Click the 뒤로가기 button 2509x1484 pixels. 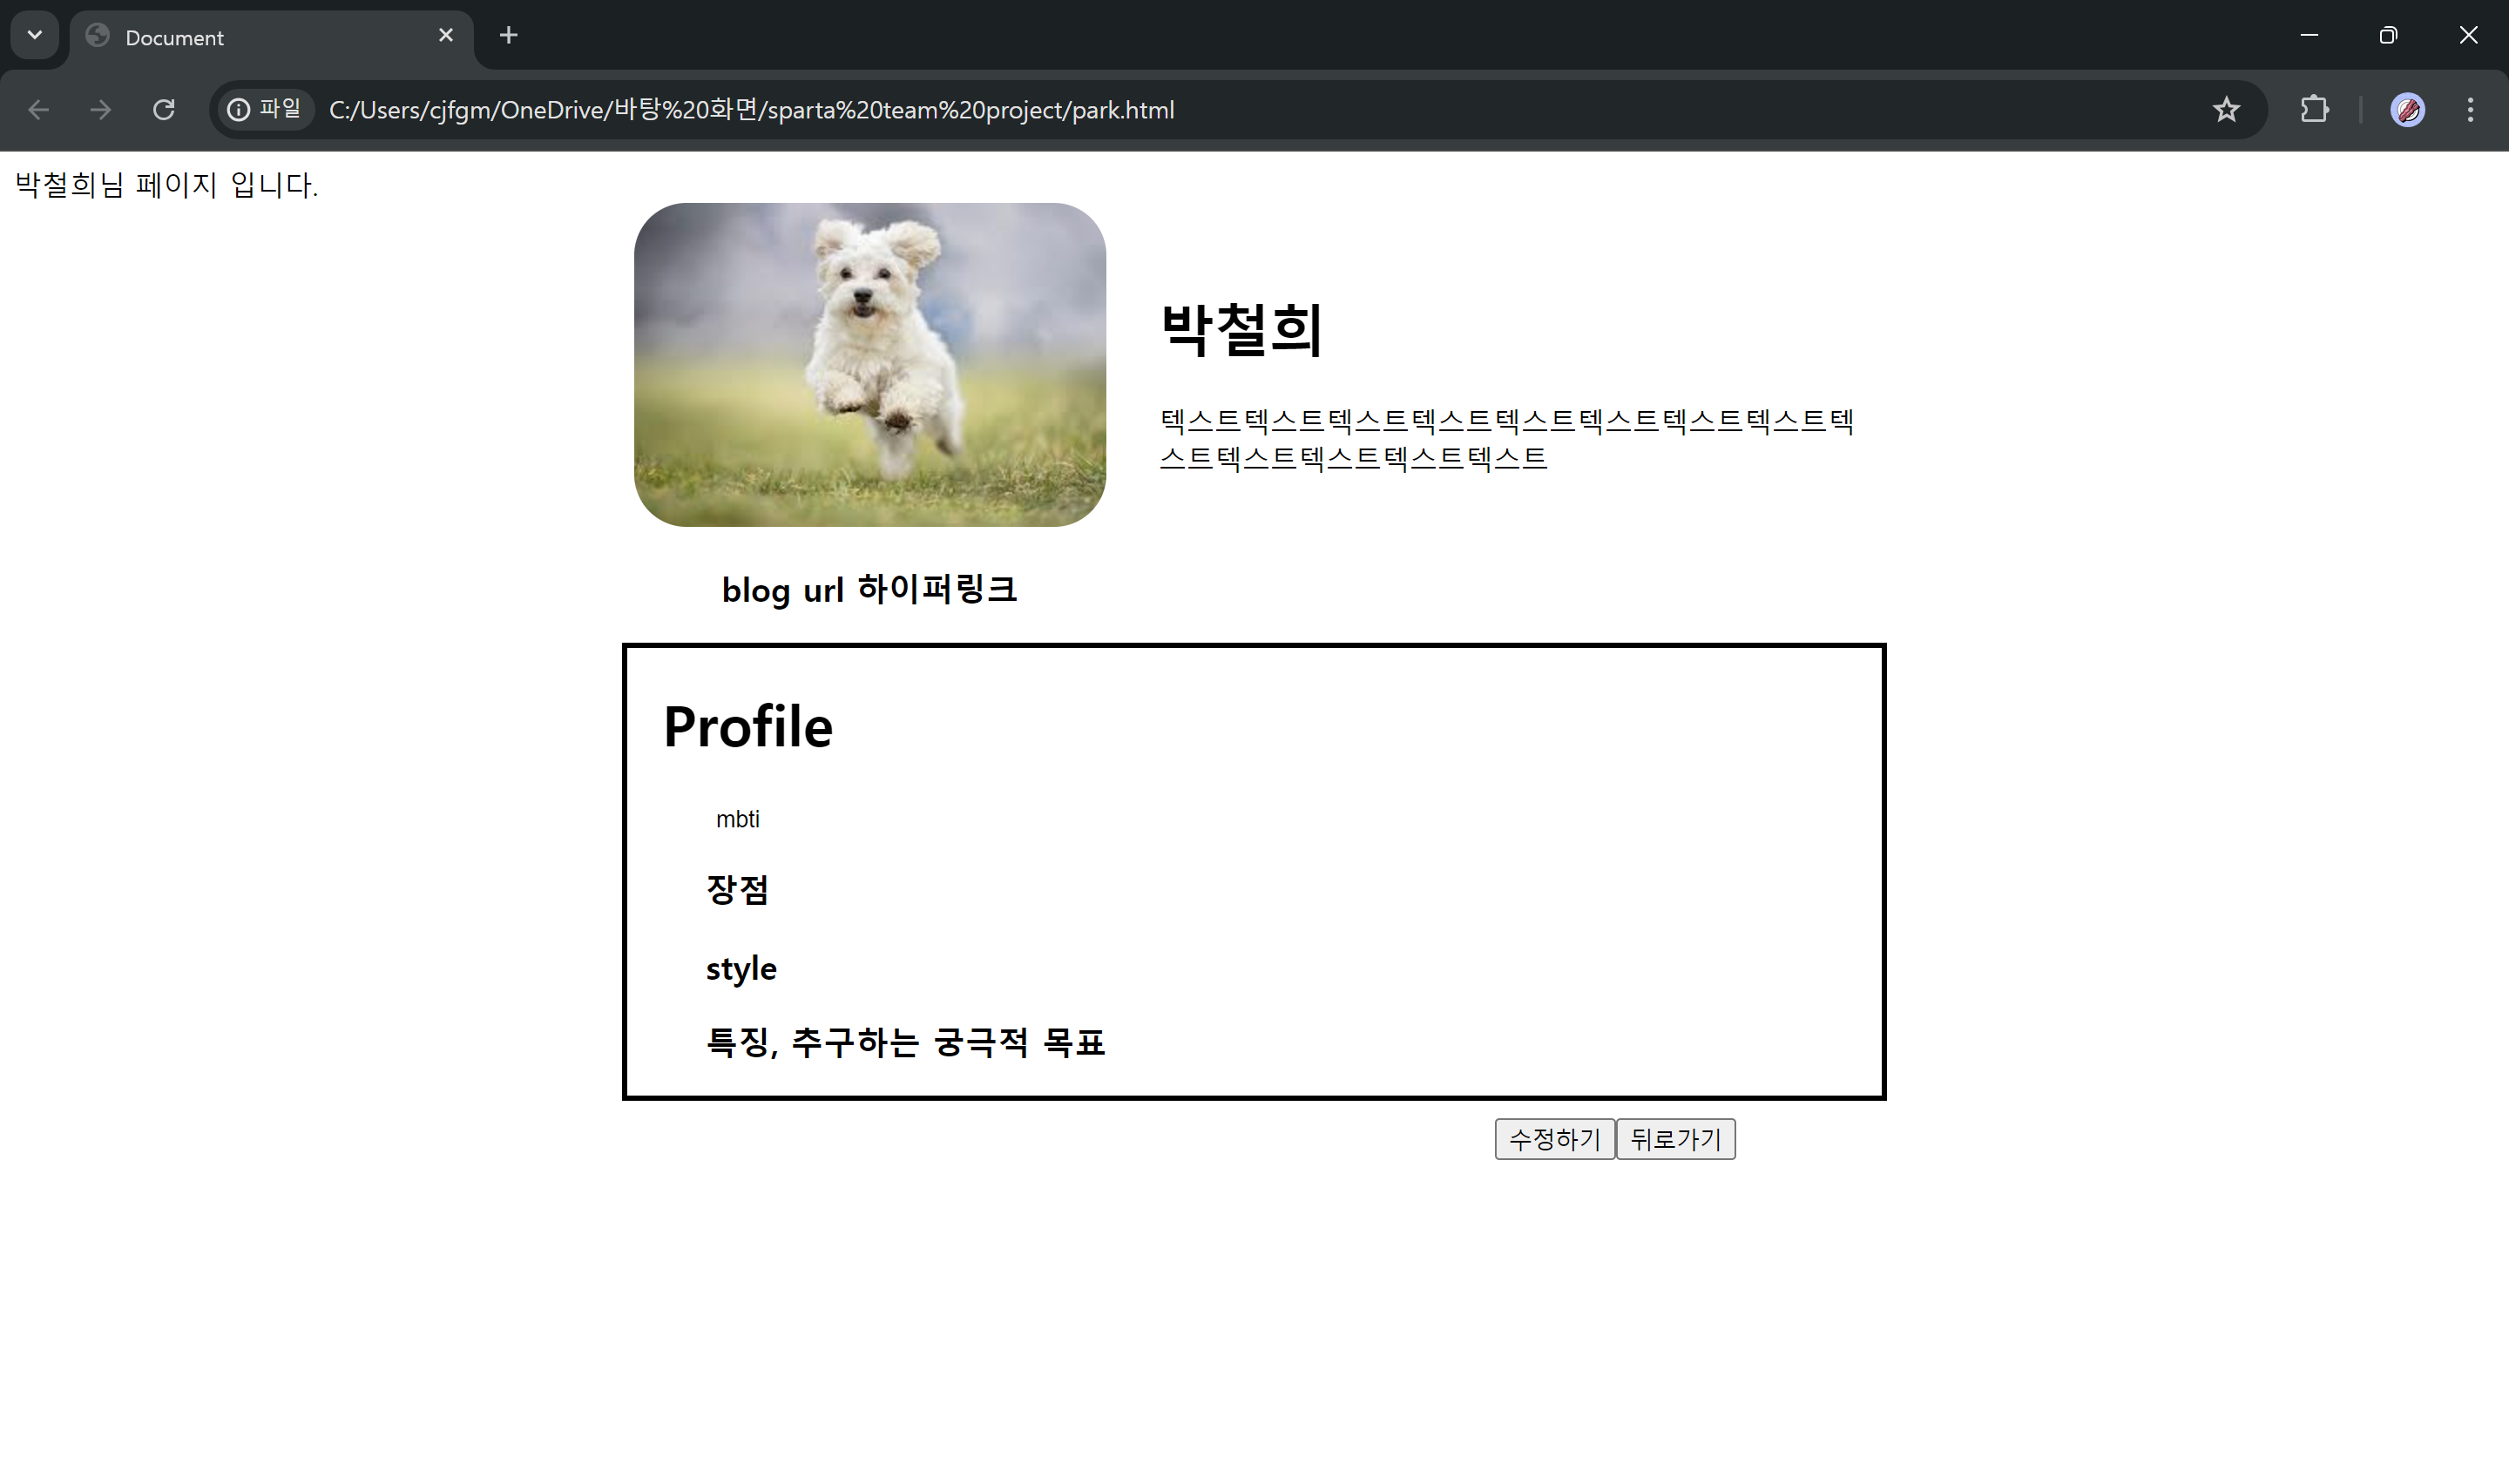1675,1139
